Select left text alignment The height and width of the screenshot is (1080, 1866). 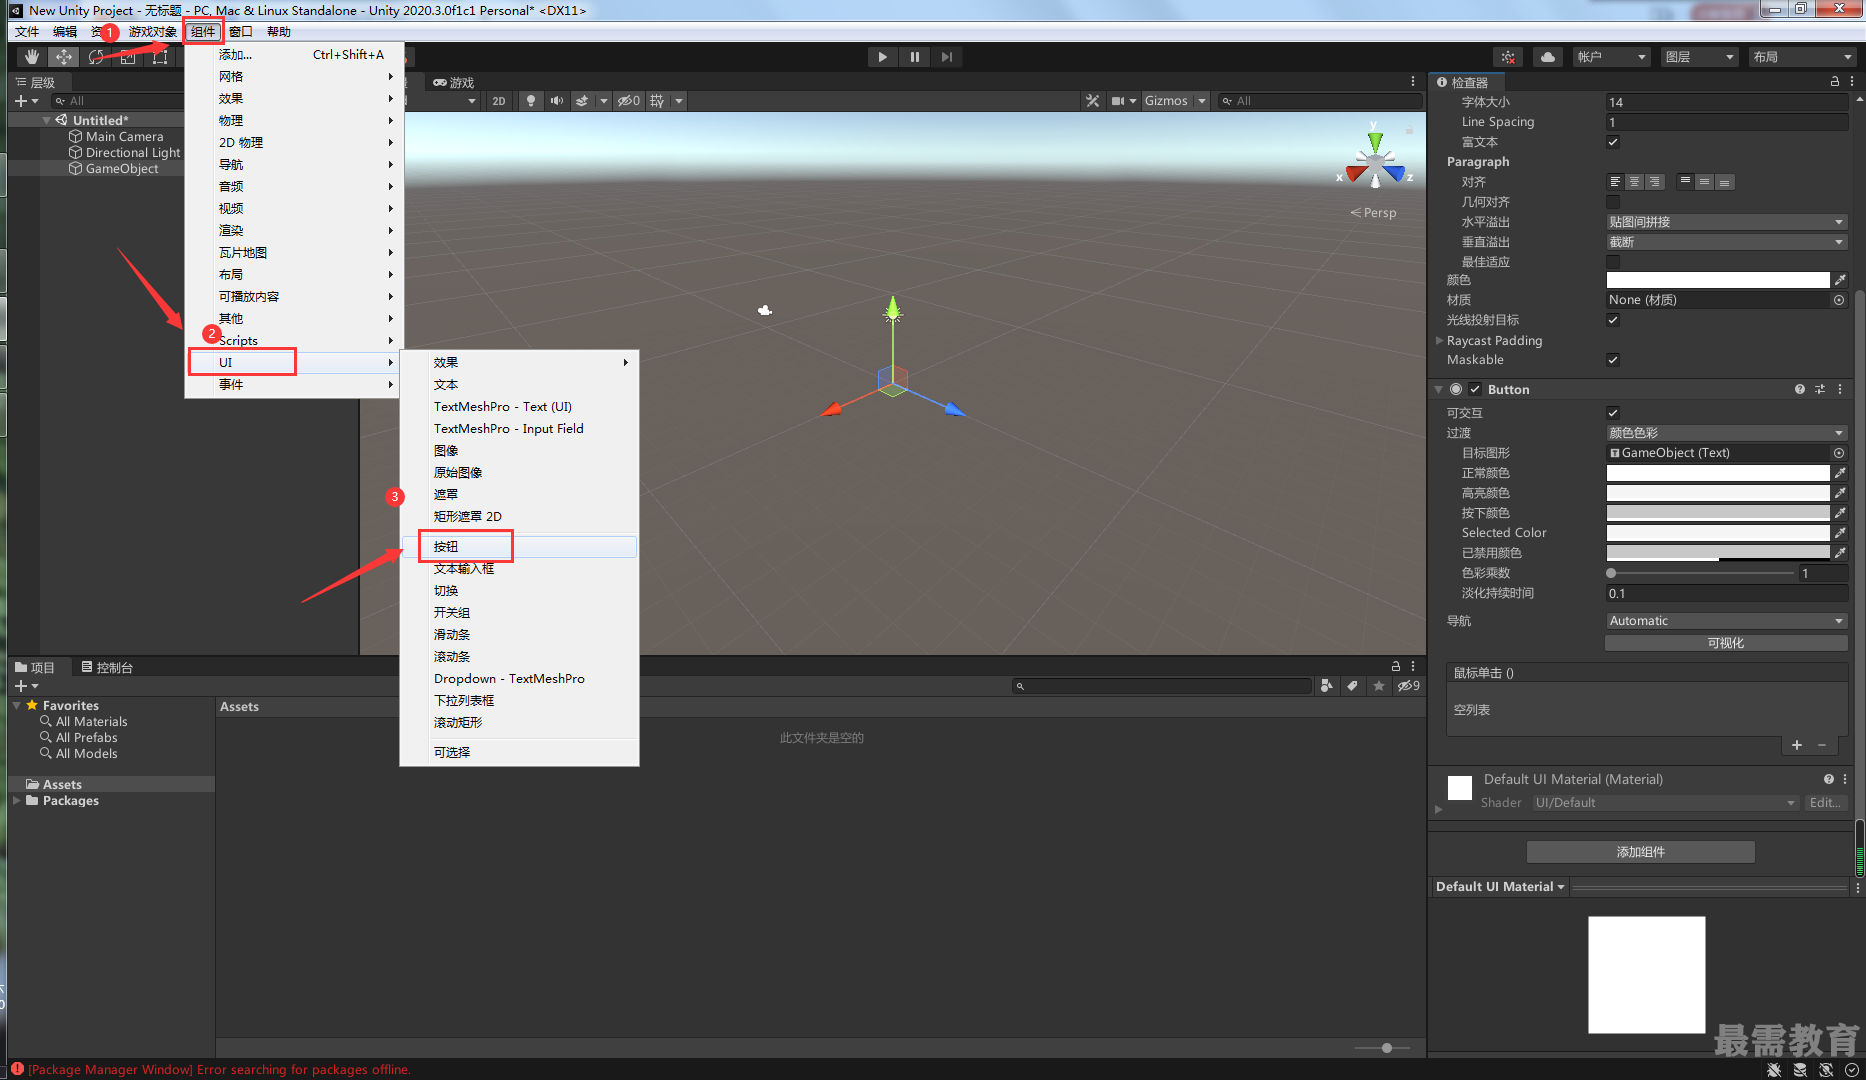pyautogui.click(x=1615, y=182)
